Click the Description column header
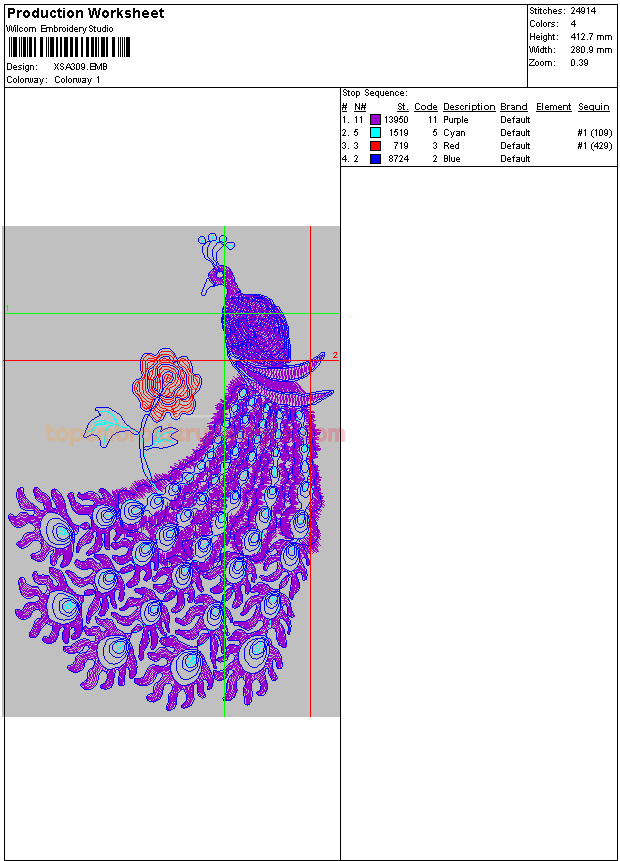 [x=469, y=107]
